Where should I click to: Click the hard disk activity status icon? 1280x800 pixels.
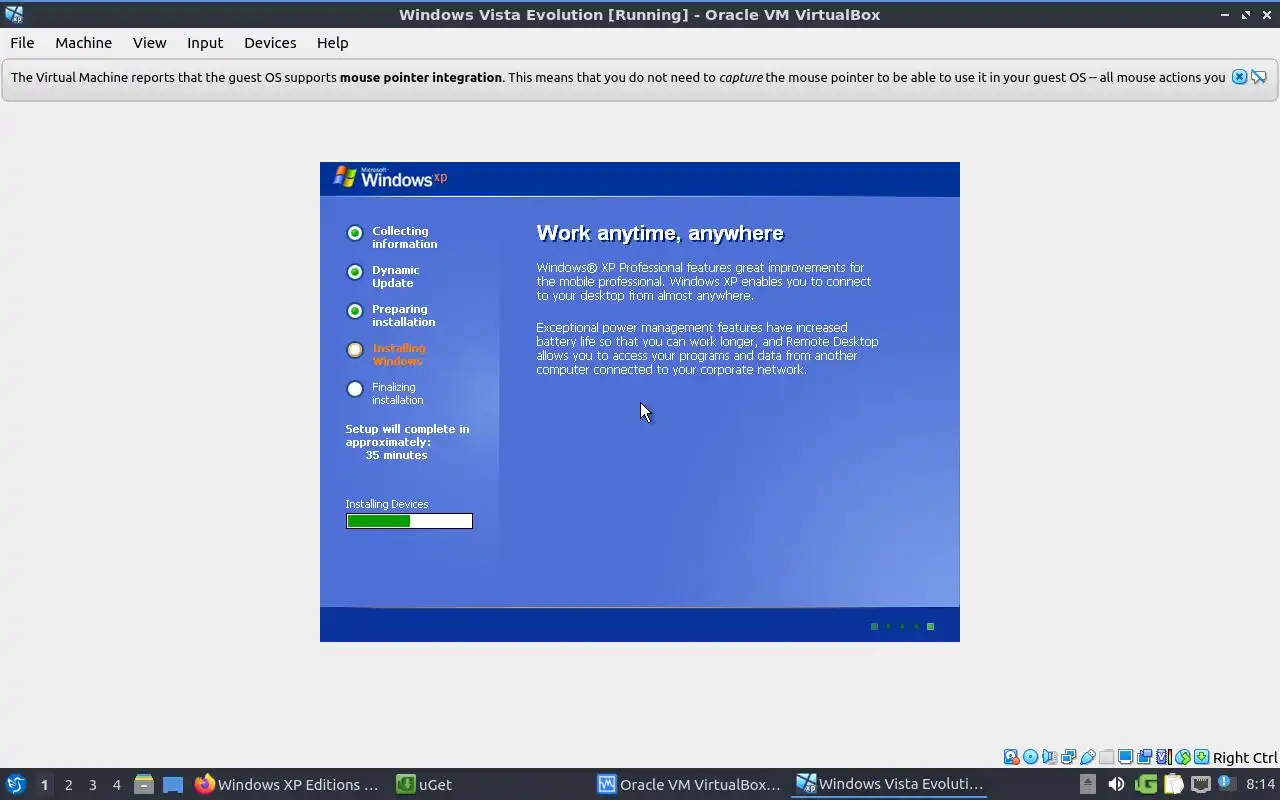tap(1011, 757)
